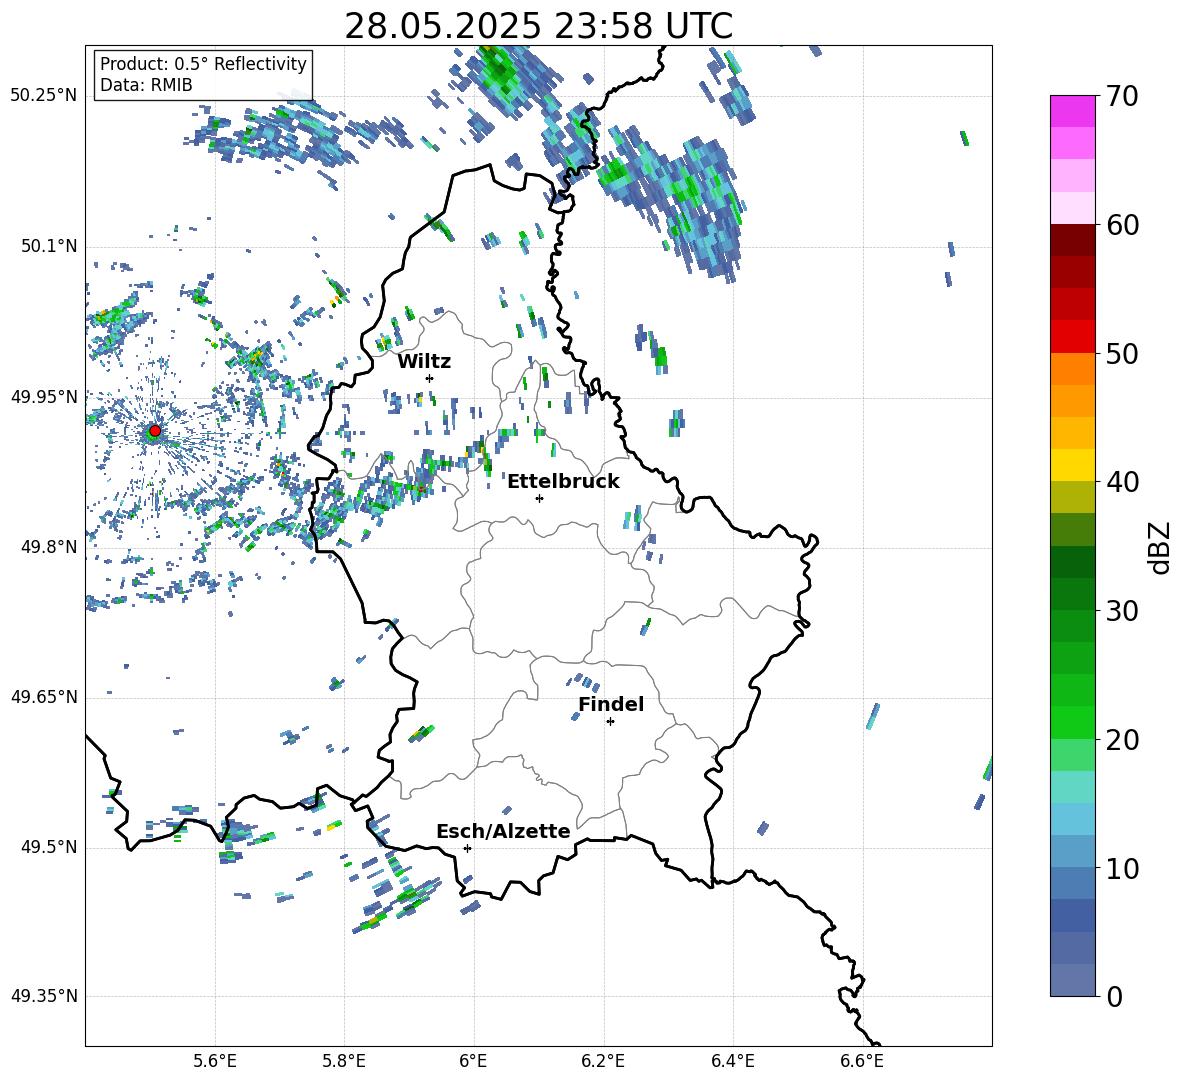Click the colorbar tick value 0
The height and width of the screenshot is (1081, 1184).
1114,996
